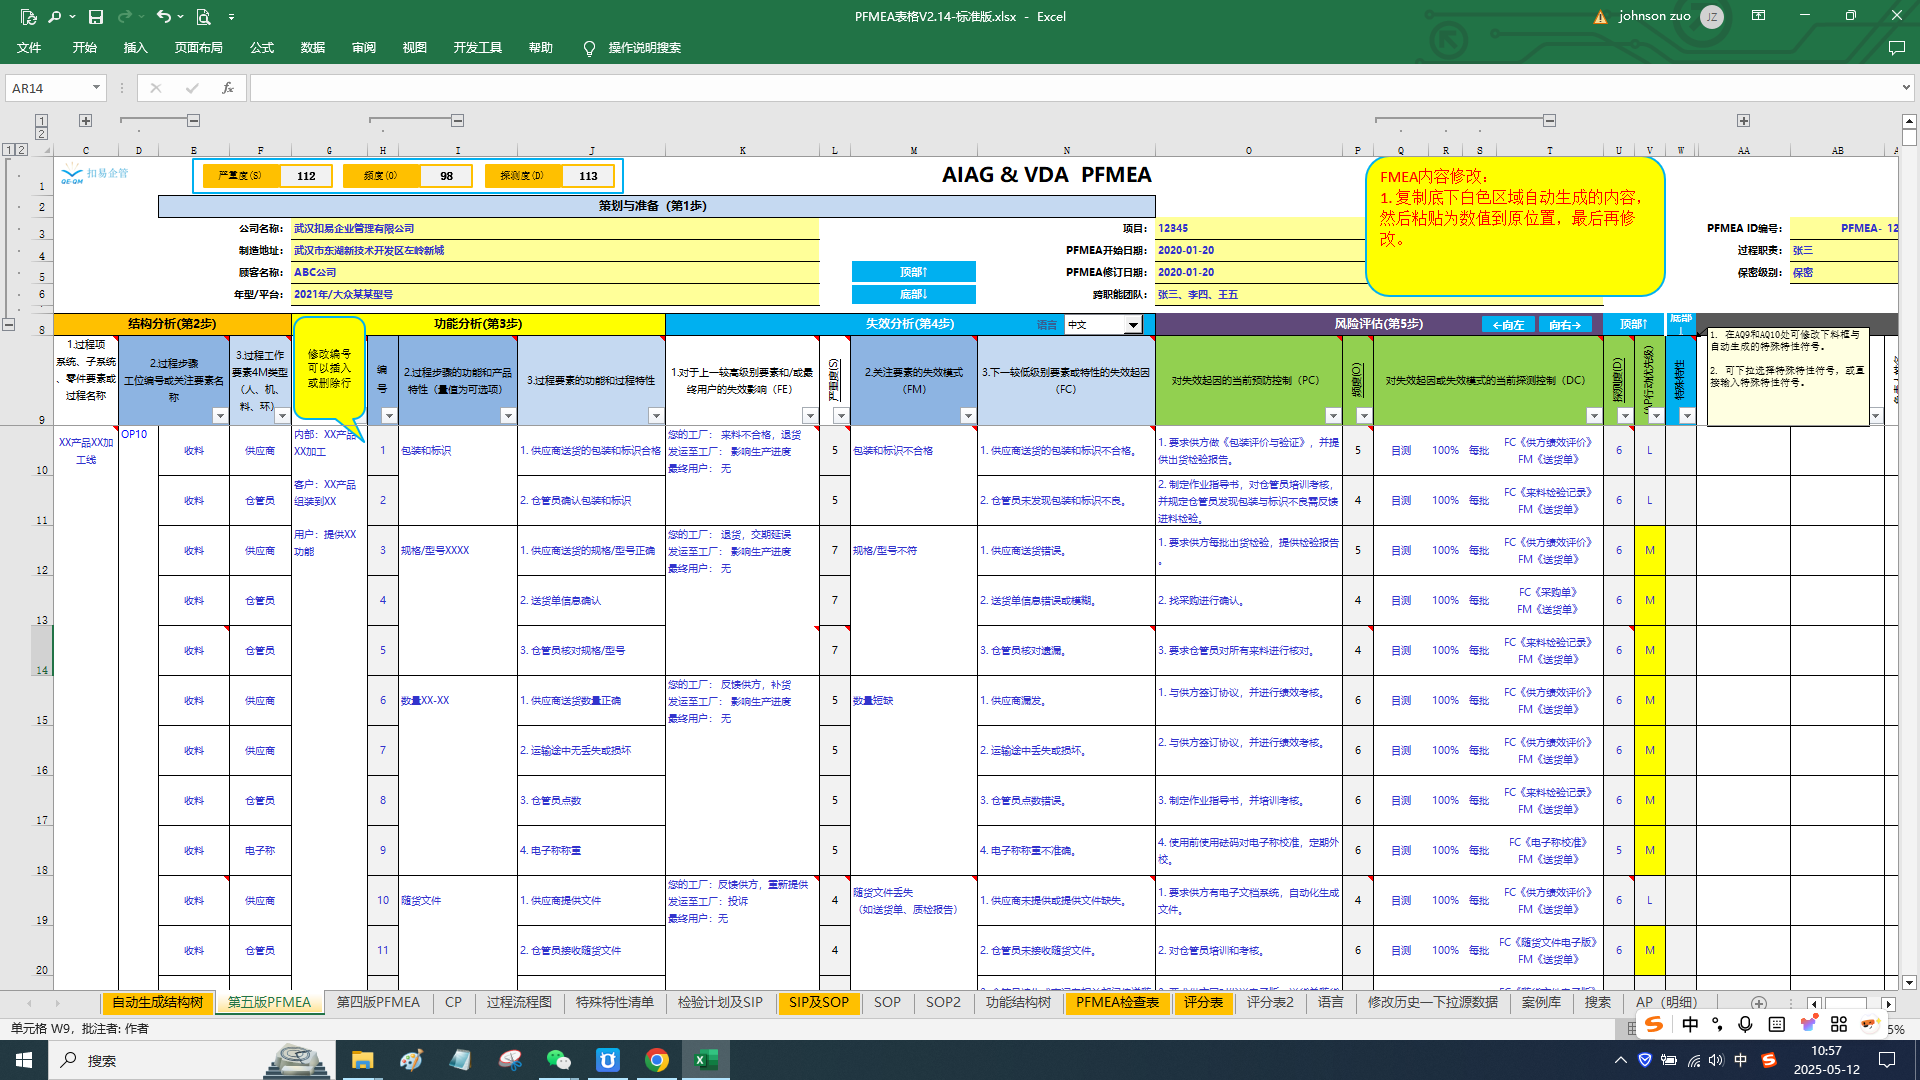Click the Undo arrow icon

[163, 17]
